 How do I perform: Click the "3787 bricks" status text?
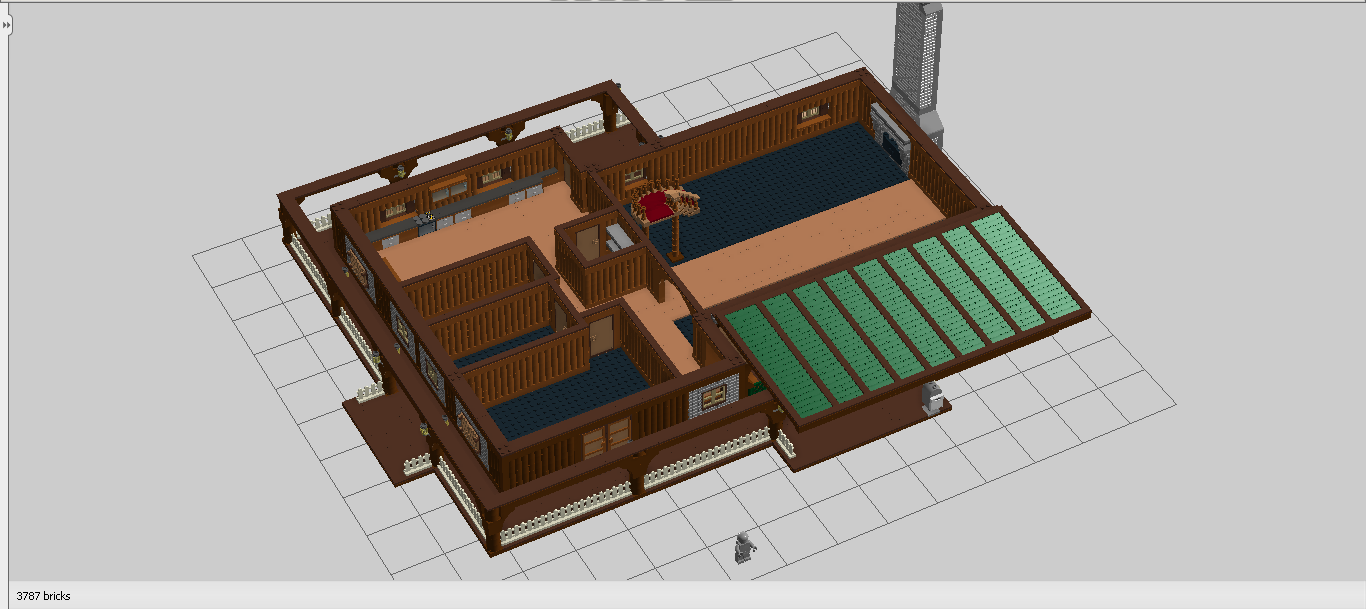(43, 596)
